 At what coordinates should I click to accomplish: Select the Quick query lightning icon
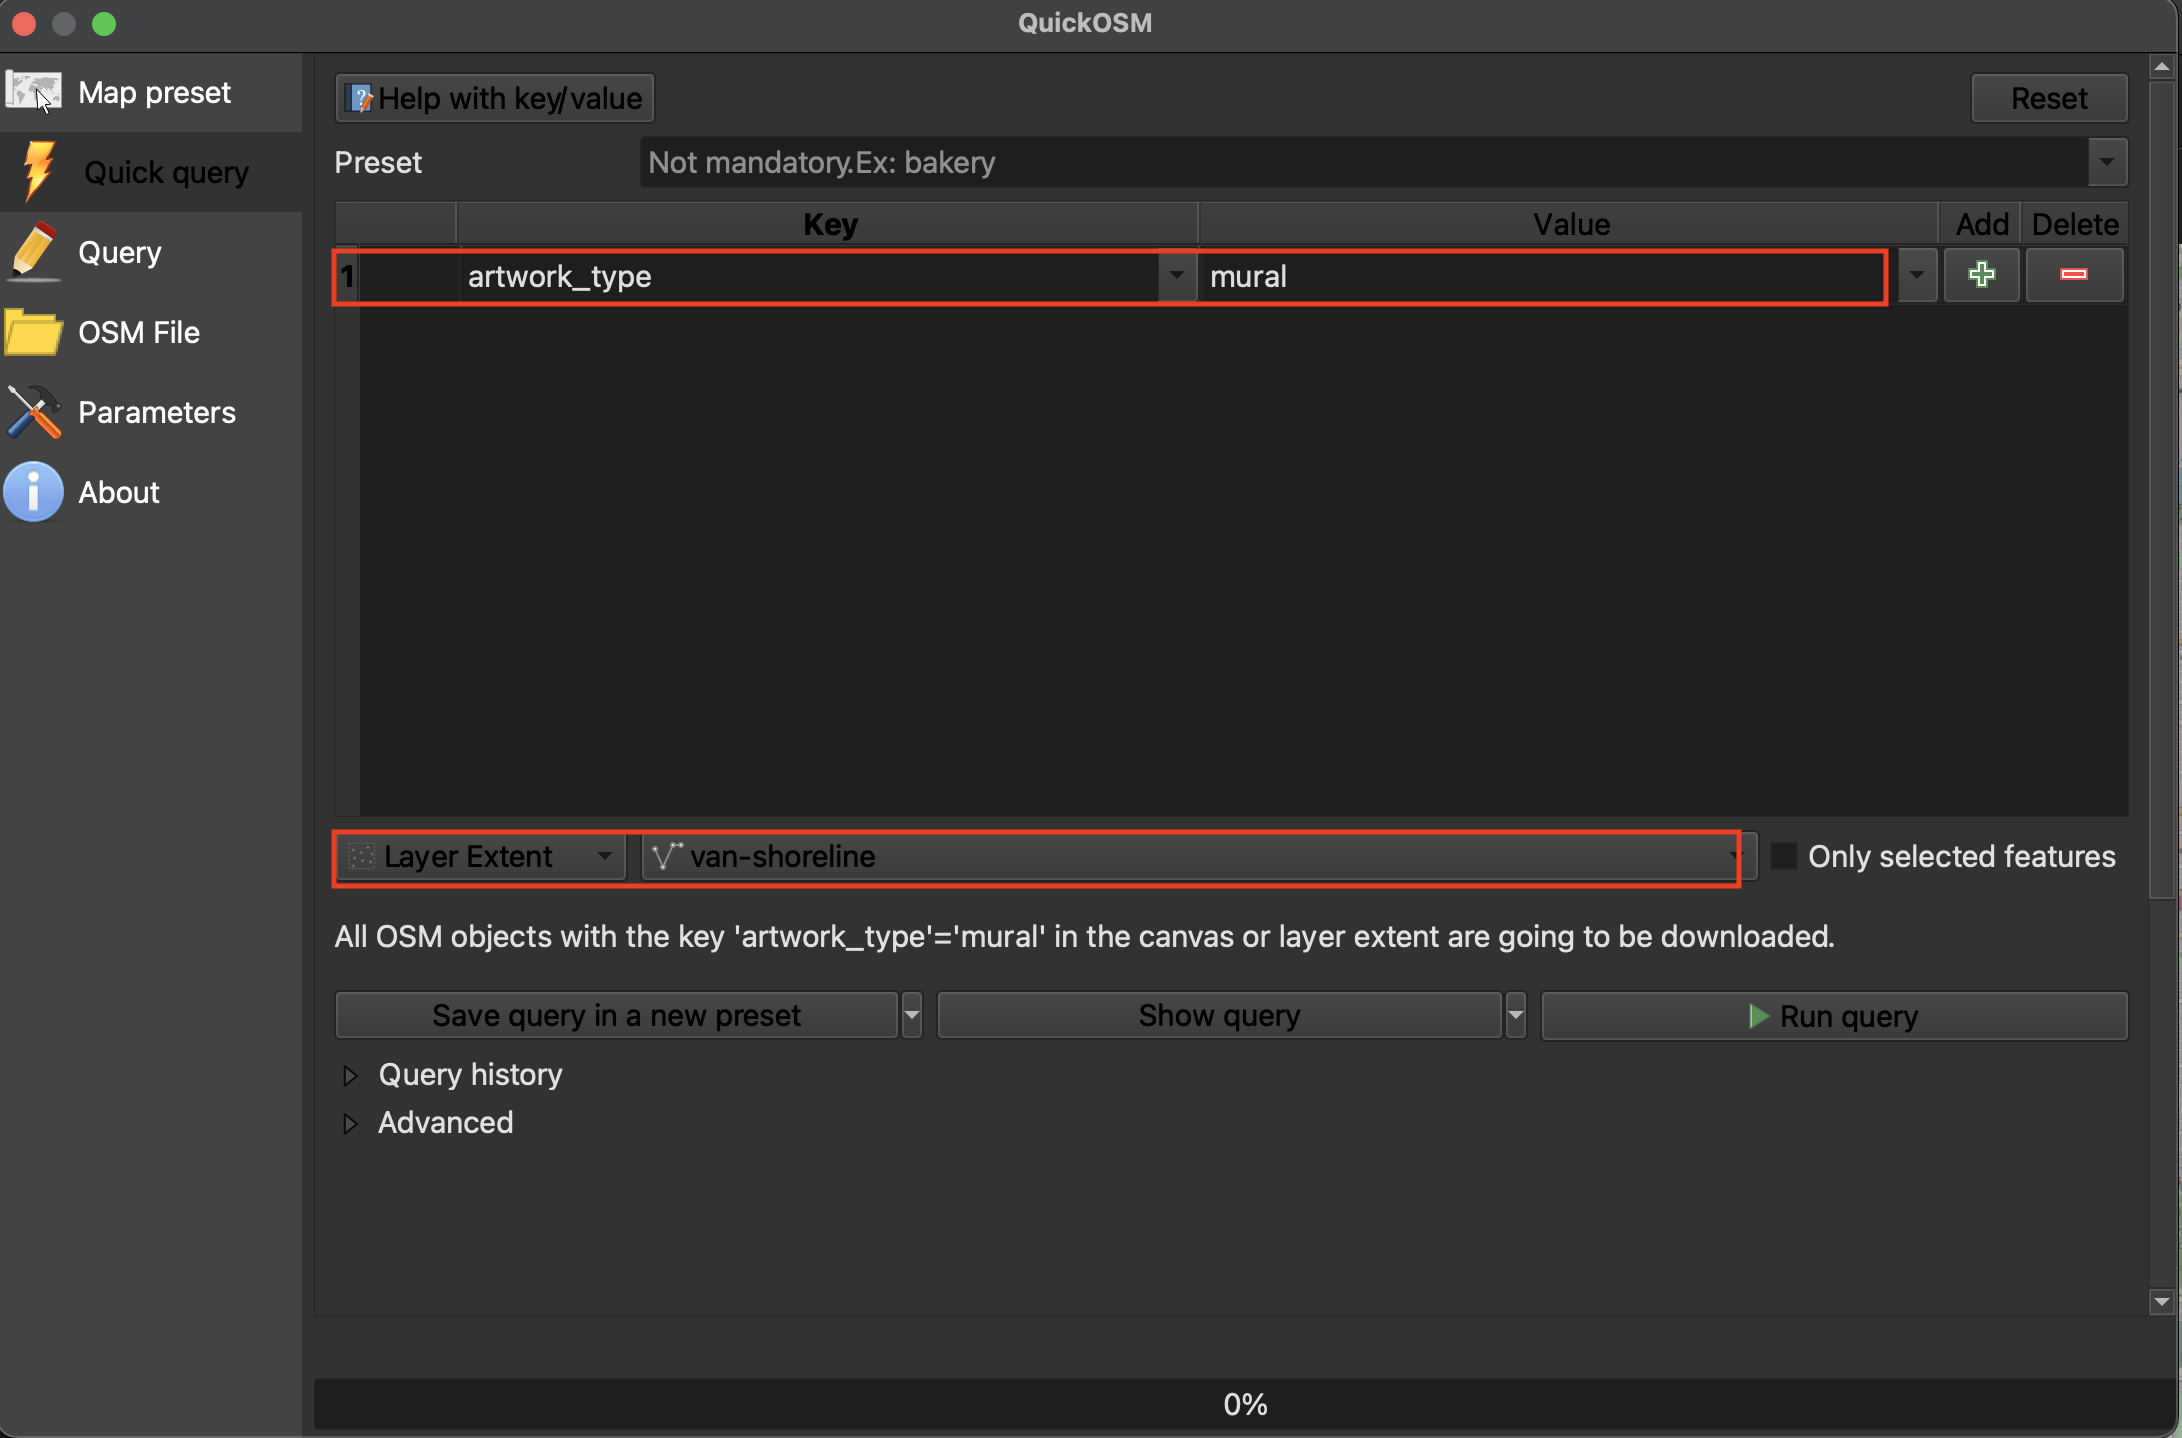click(x=39, y=171)
